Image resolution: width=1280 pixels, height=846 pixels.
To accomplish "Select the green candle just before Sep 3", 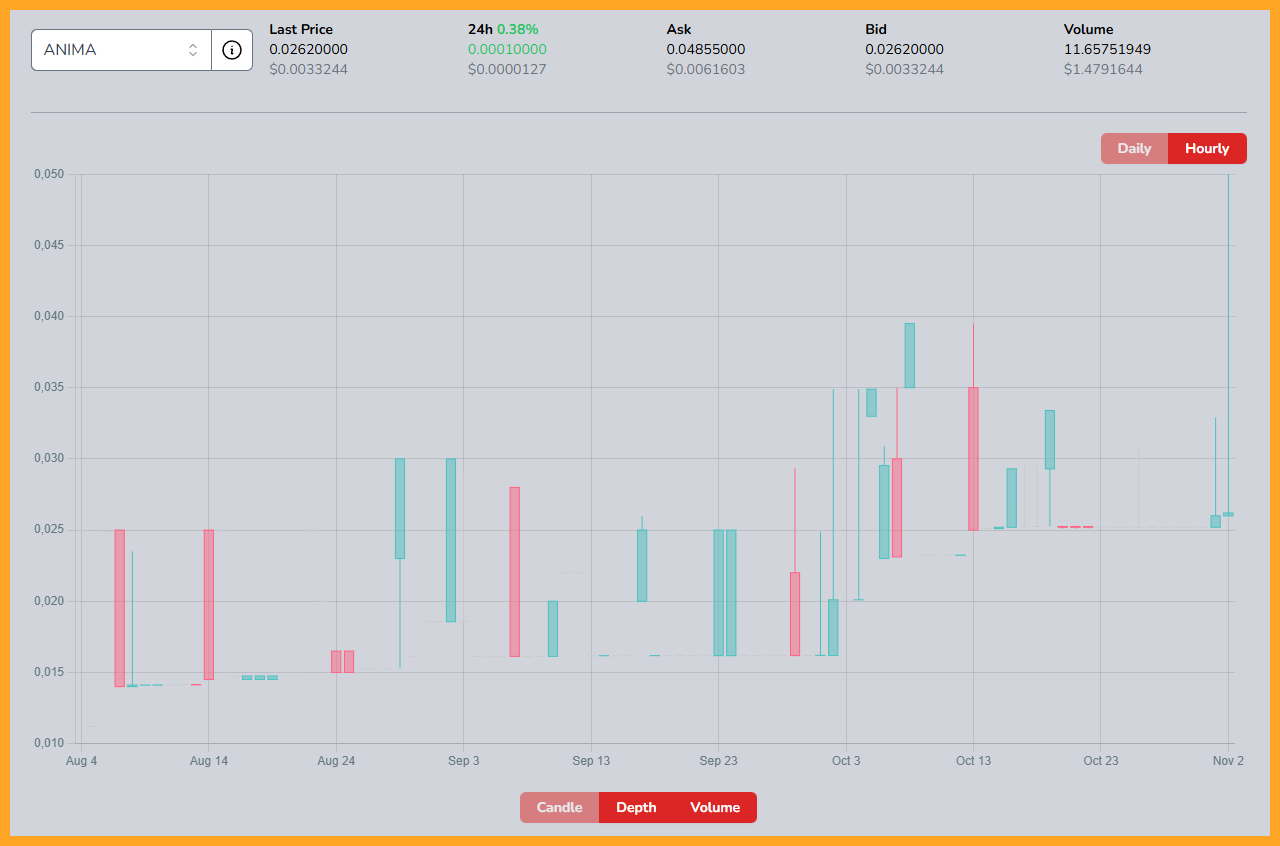I will click(x=451, y=540).
